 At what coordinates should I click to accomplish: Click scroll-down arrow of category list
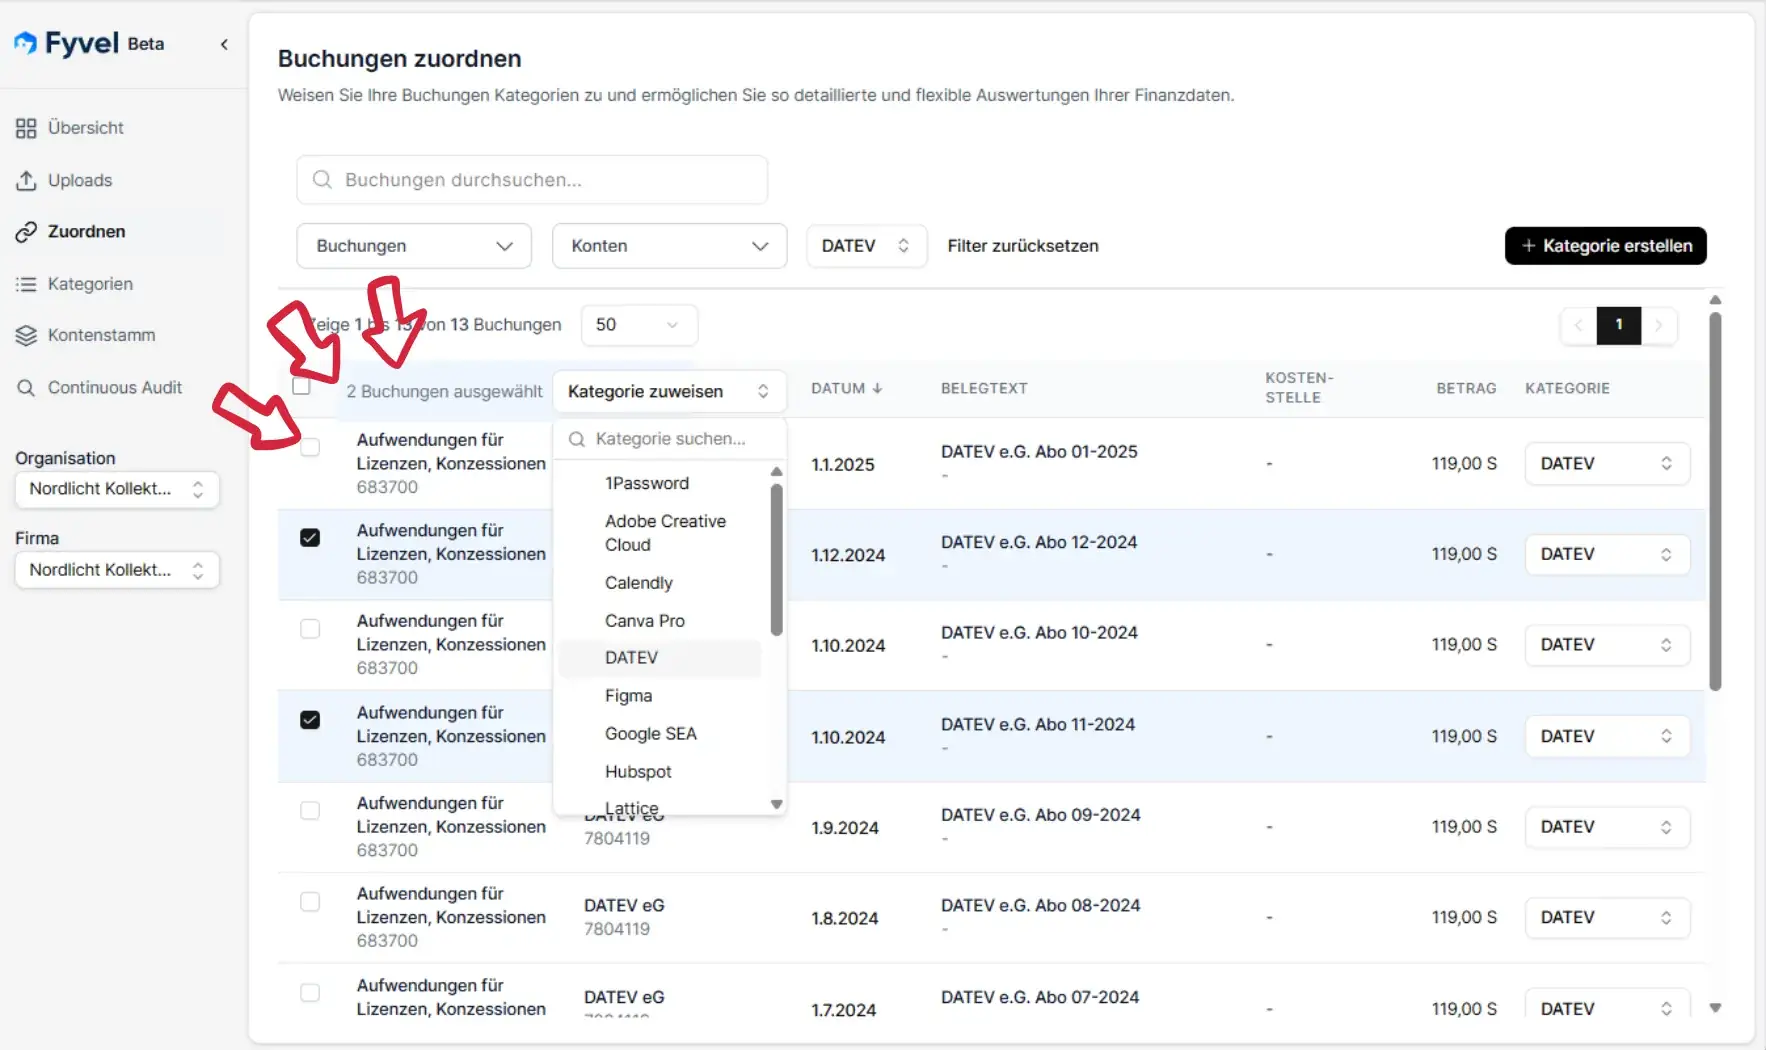click(776, 804)
